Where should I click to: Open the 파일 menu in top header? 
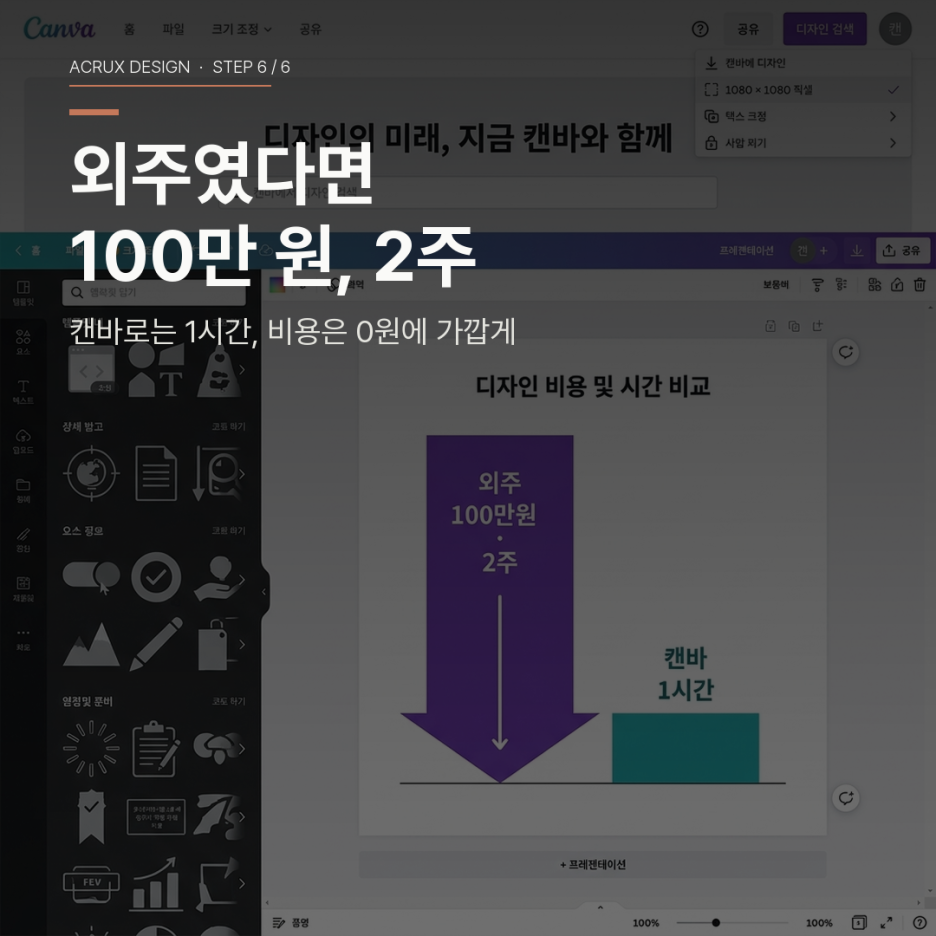[x=174, y=29]
